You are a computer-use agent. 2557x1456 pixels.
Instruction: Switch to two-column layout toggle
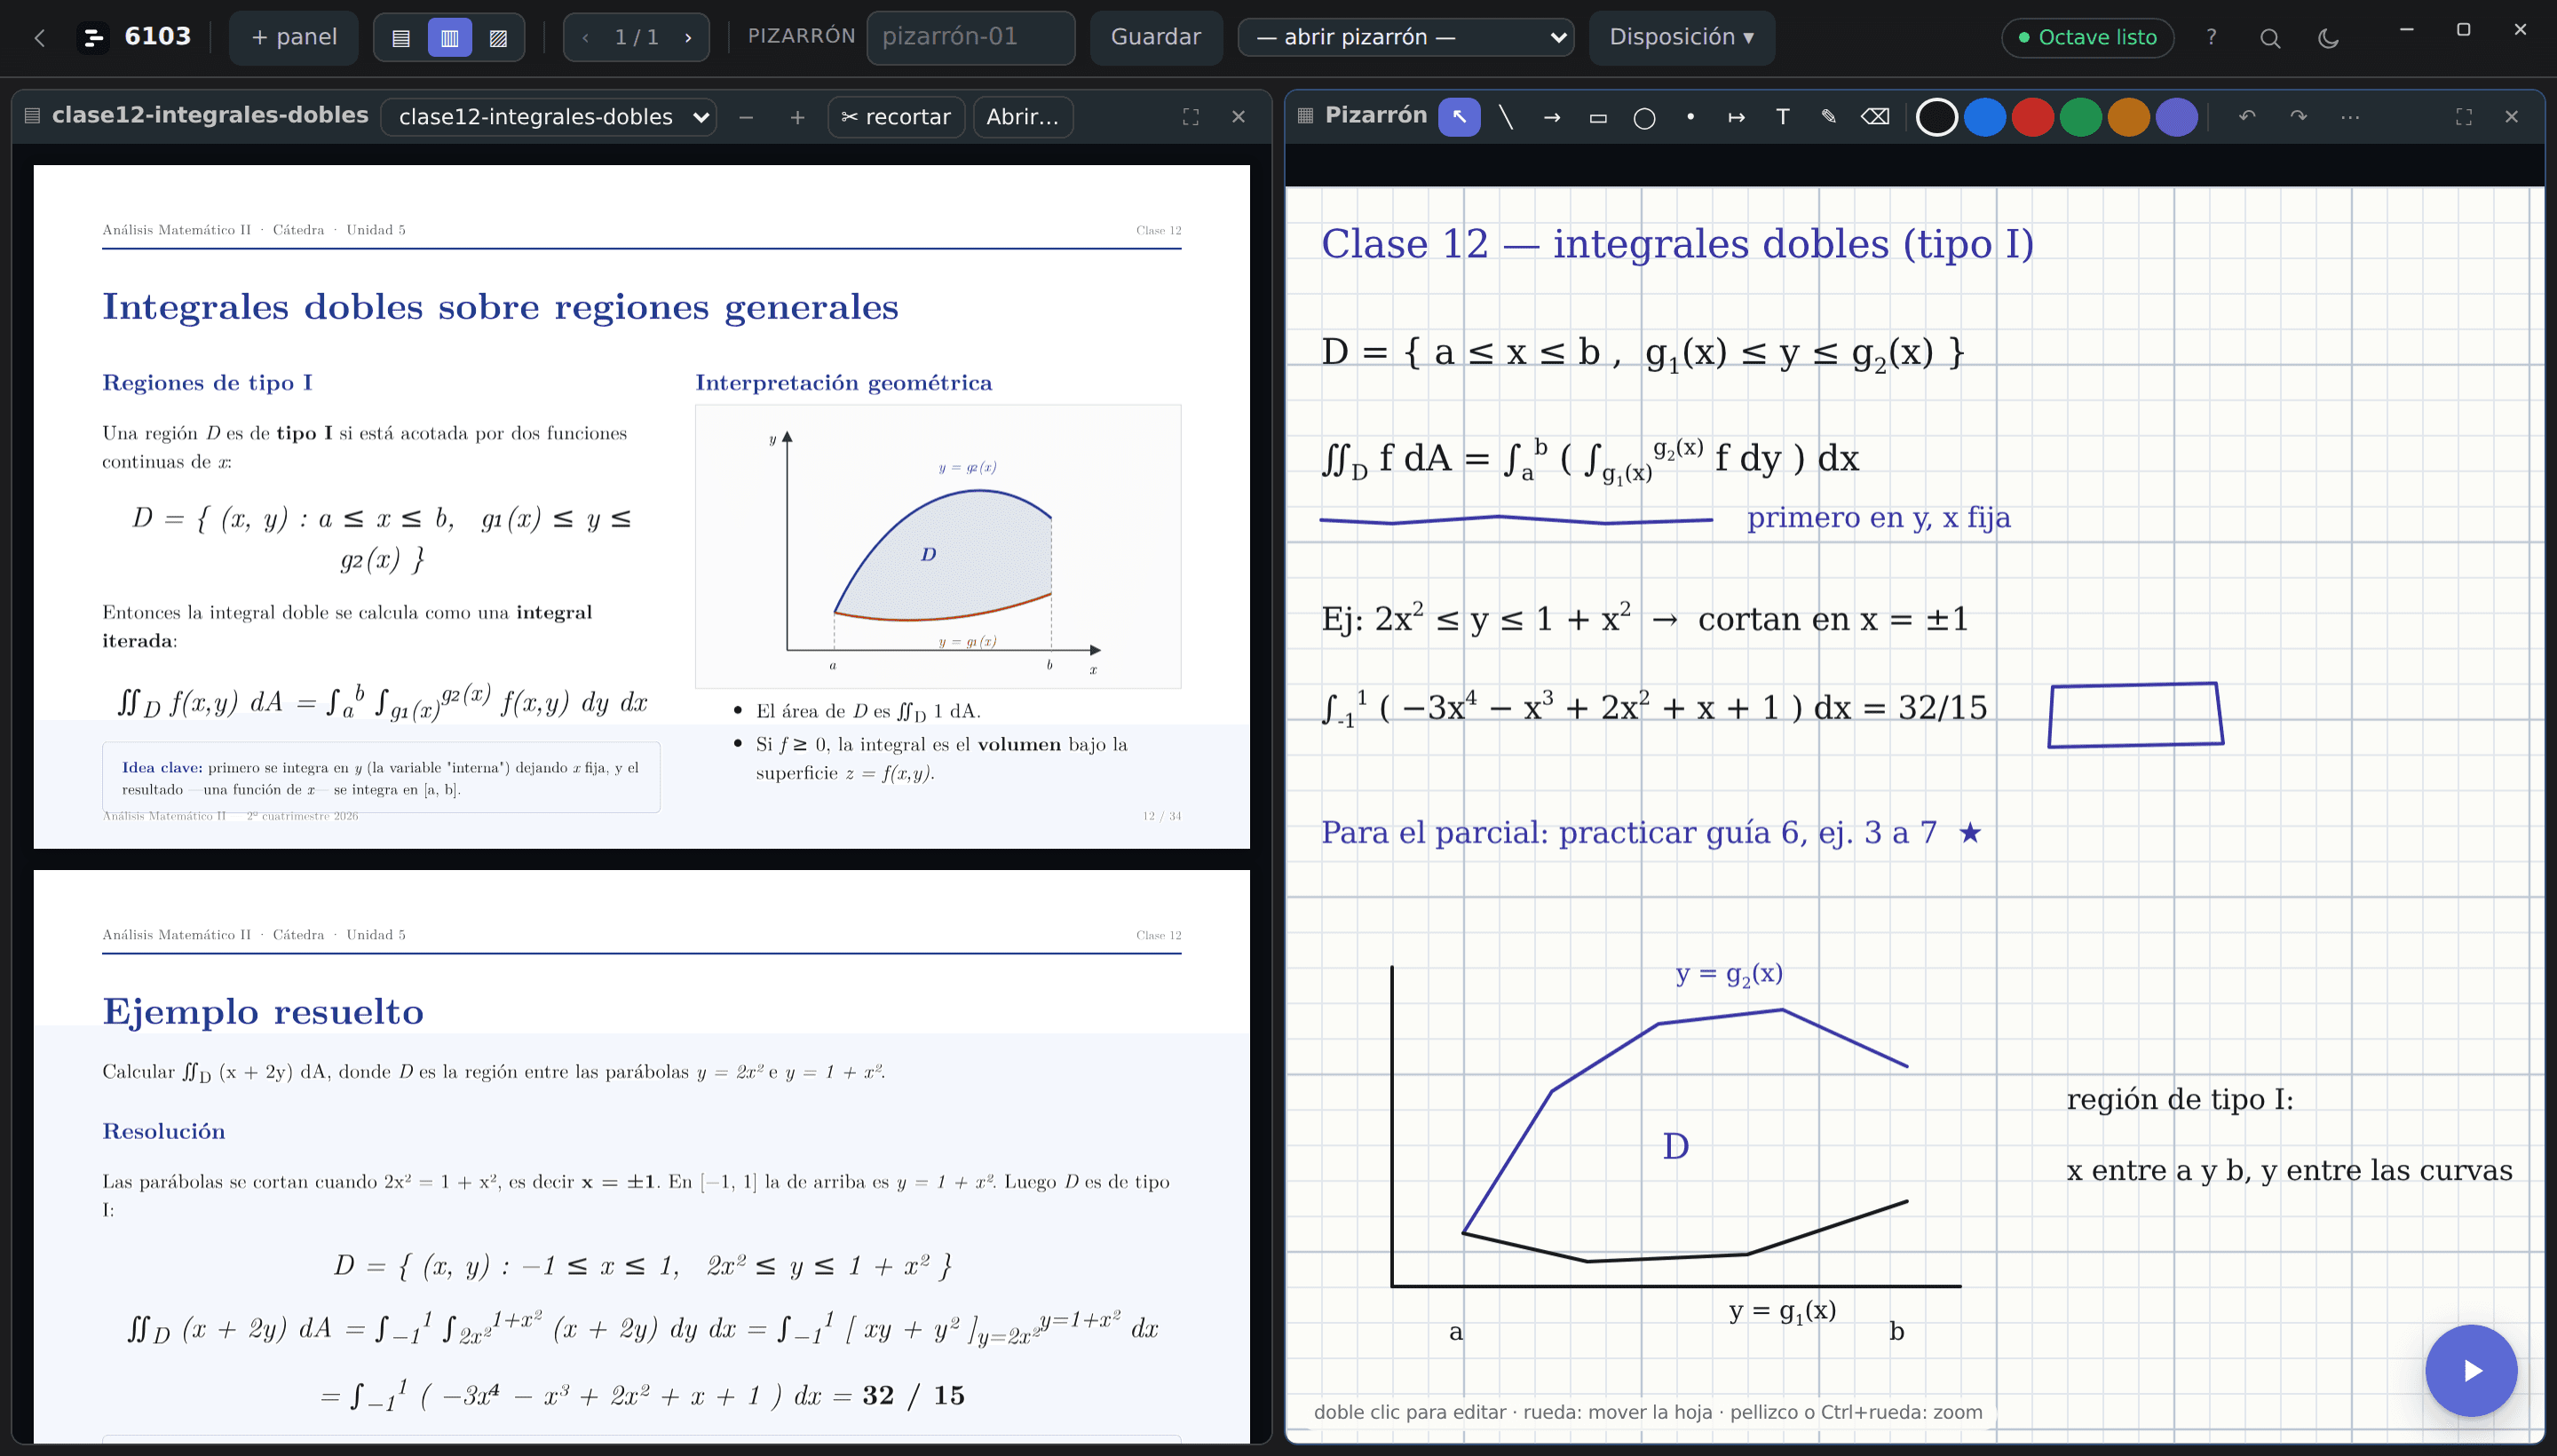tap(450, 38)
